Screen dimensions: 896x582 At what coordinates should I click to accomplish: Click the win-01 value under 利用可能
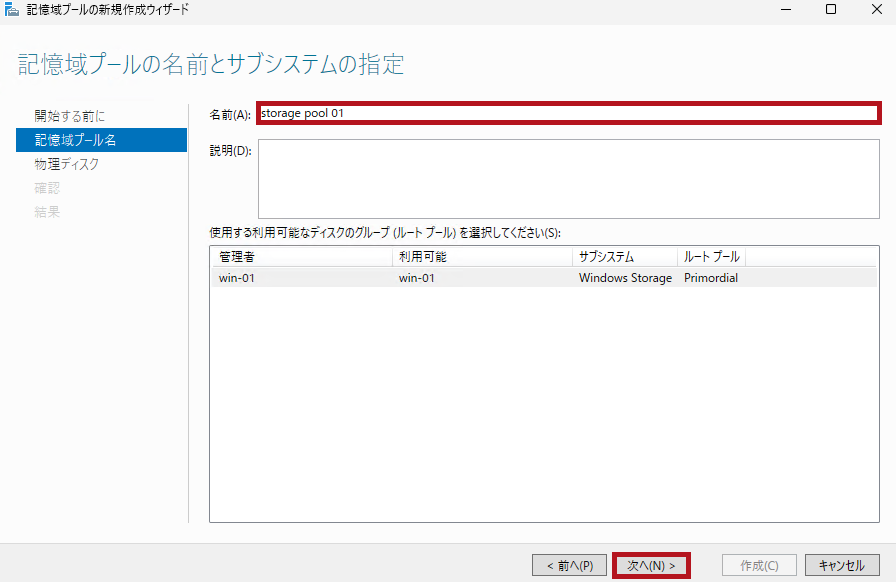(x=416, y=278)
